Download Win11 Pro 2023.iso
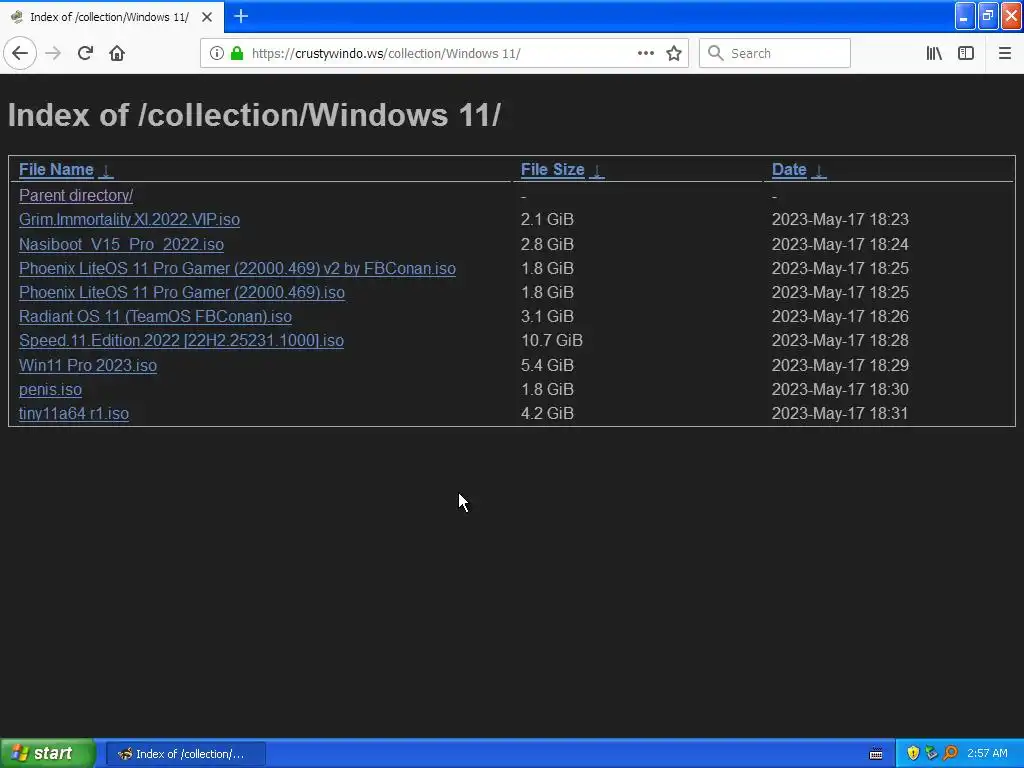The width and height of the screenshot is (1024, 768). 88,365
